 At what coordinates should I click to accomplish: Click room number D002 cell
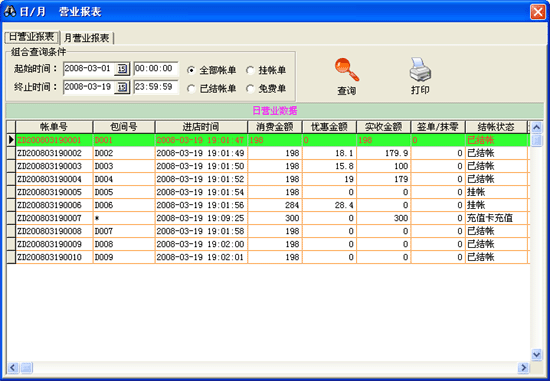(x=124, y=153)
